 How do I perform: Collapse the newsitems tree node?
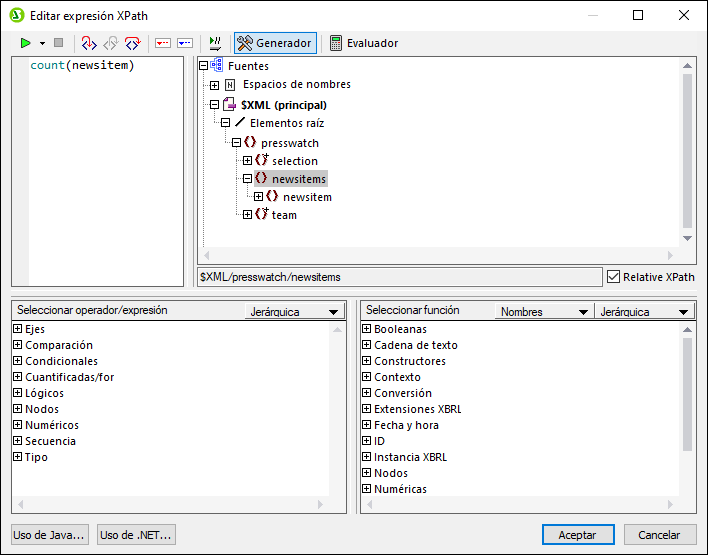[248, 179]
